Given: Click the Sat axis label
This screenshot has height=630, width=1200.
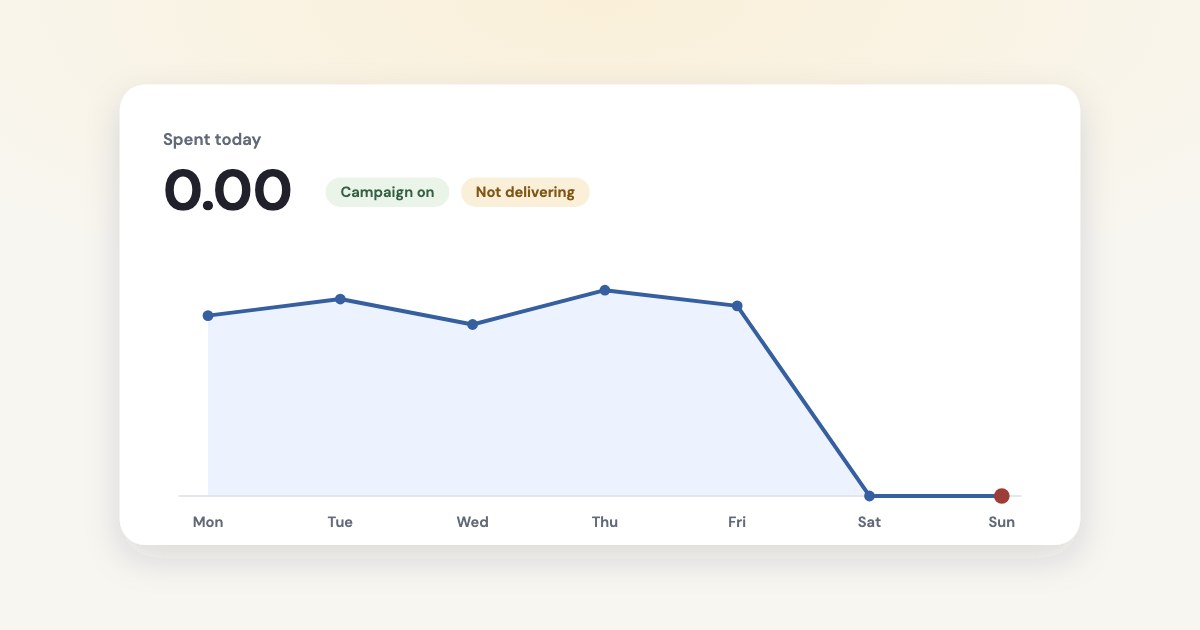Looking at the screenshot, I should [x=869, y=522].
